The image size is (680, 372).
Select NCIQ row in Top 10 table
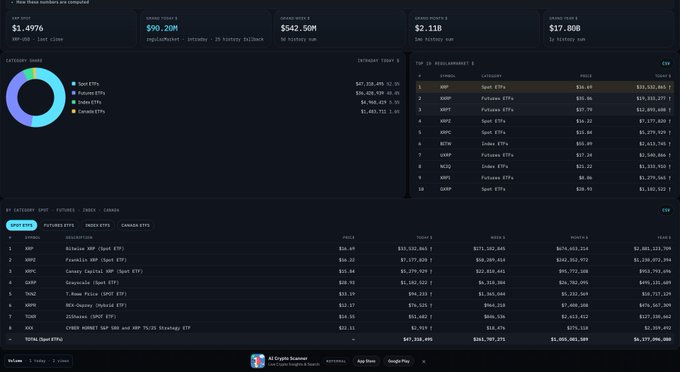[544, 166]
